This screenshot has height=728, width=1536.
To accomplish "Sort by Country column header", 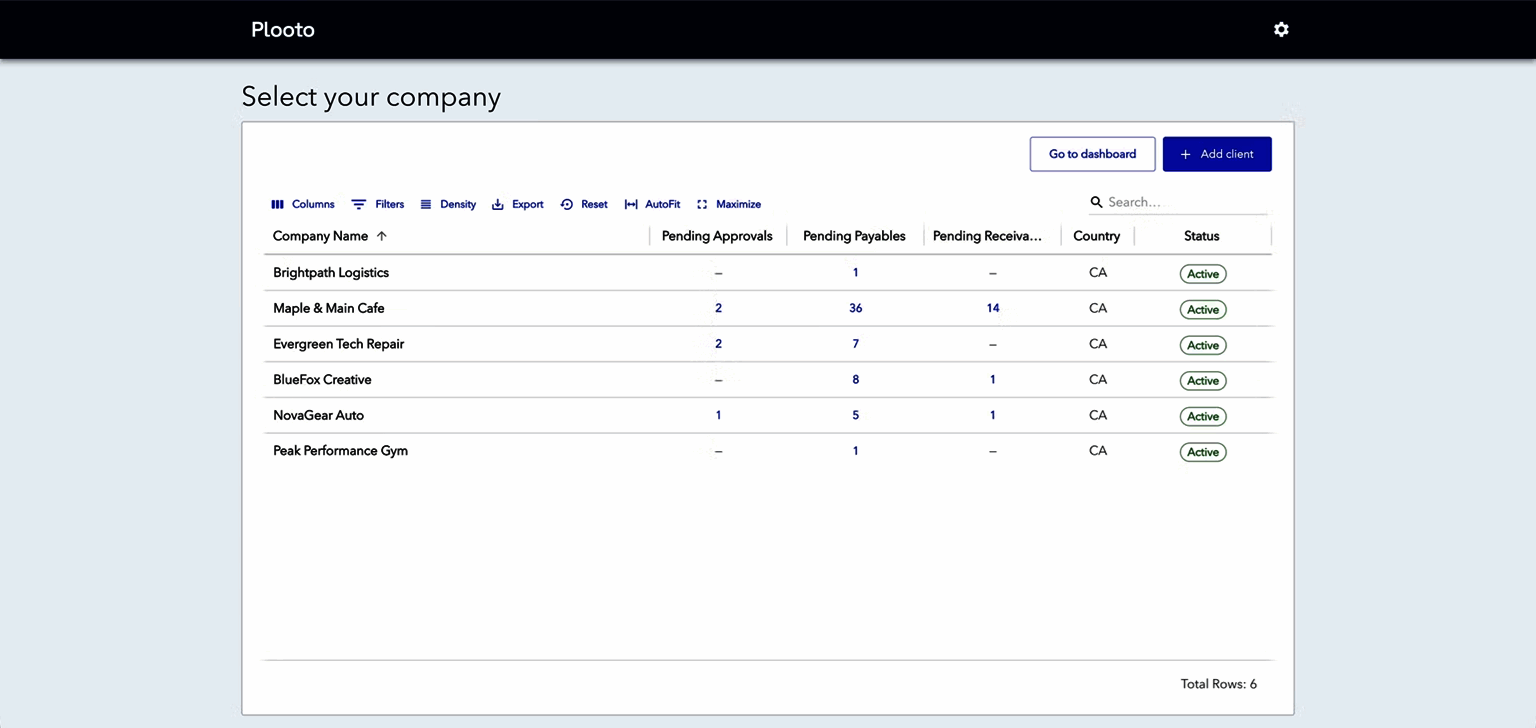I will point(1096,236).
